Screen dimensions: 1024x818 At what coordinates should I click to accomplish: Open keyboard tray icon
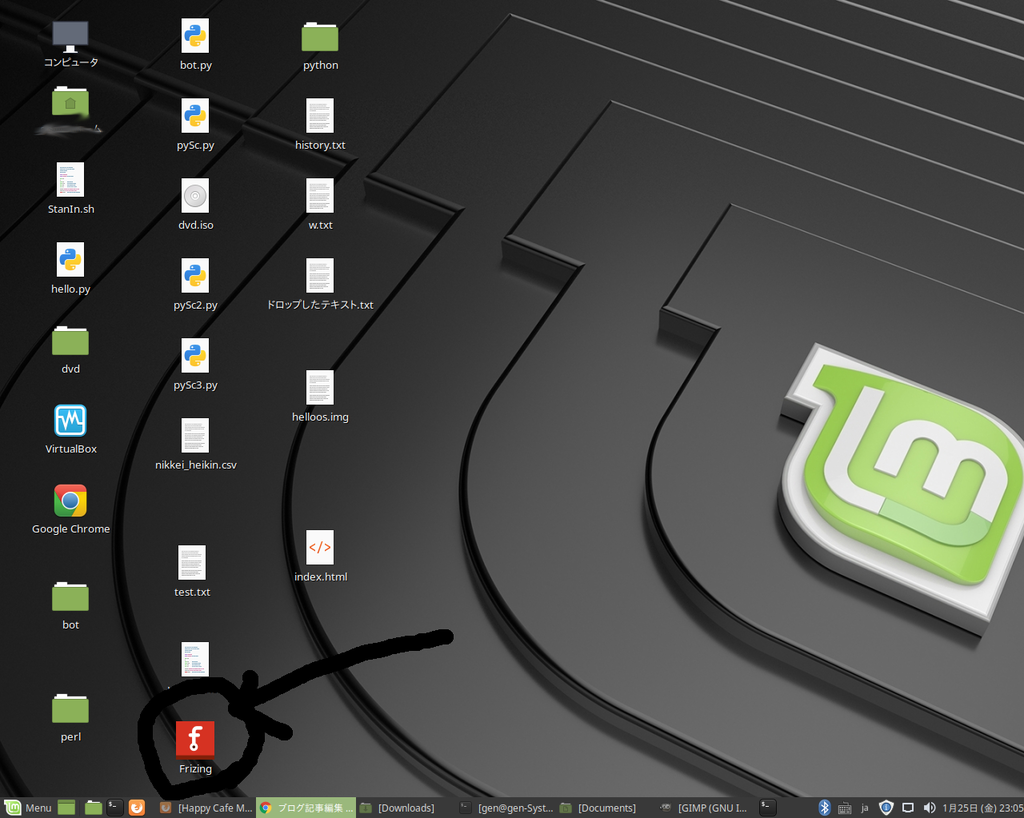click(x=844, y=808)
